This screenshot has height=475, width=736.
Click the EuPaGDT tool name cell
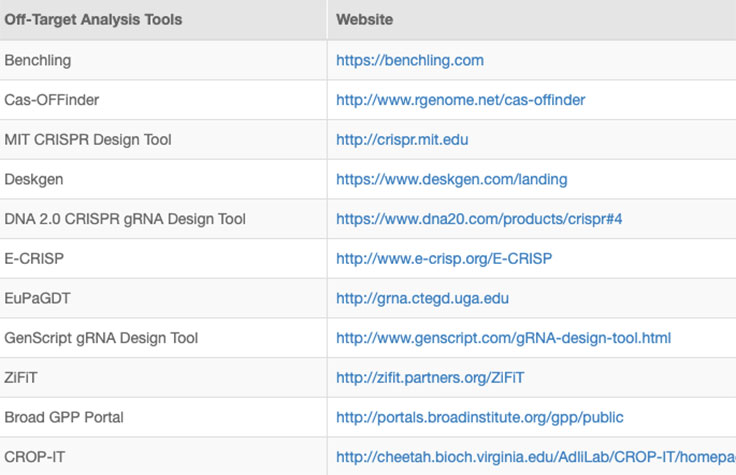point(38,298)
